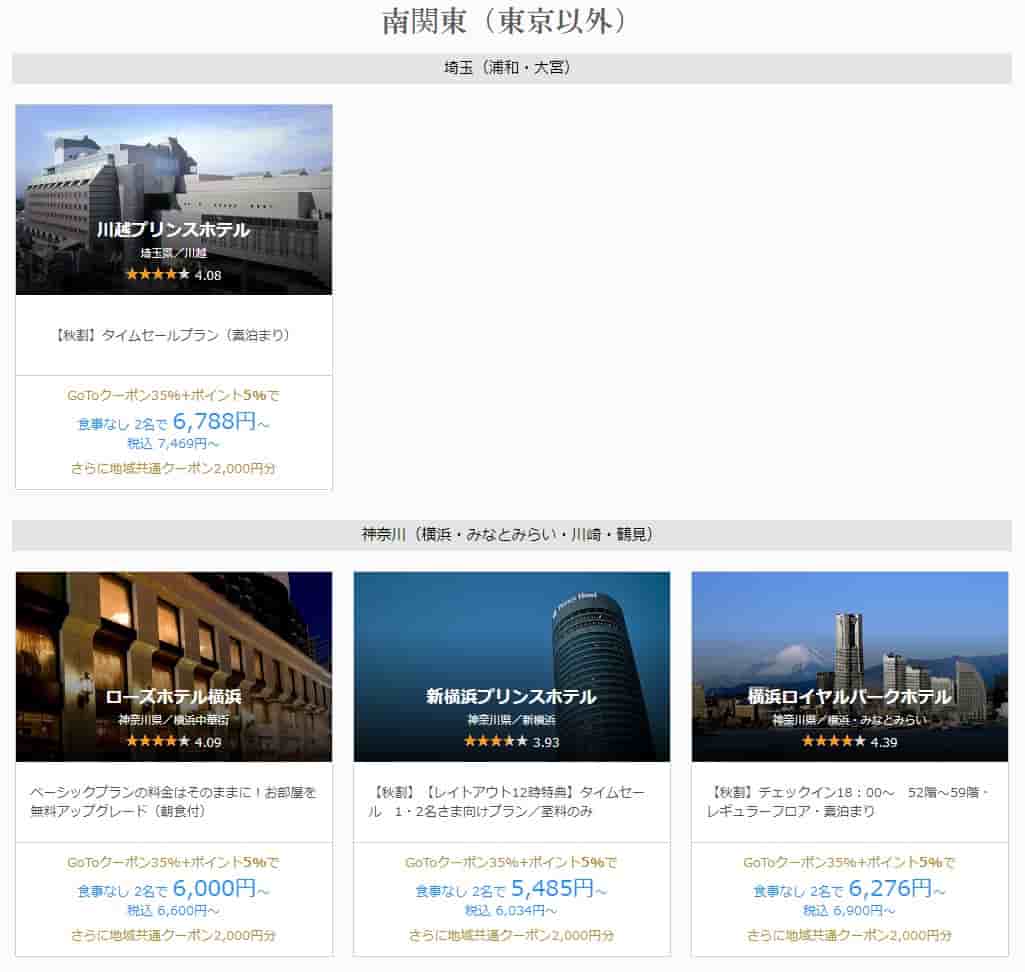Click the GoToクーポン text above 5,485円

click(511, 863)
